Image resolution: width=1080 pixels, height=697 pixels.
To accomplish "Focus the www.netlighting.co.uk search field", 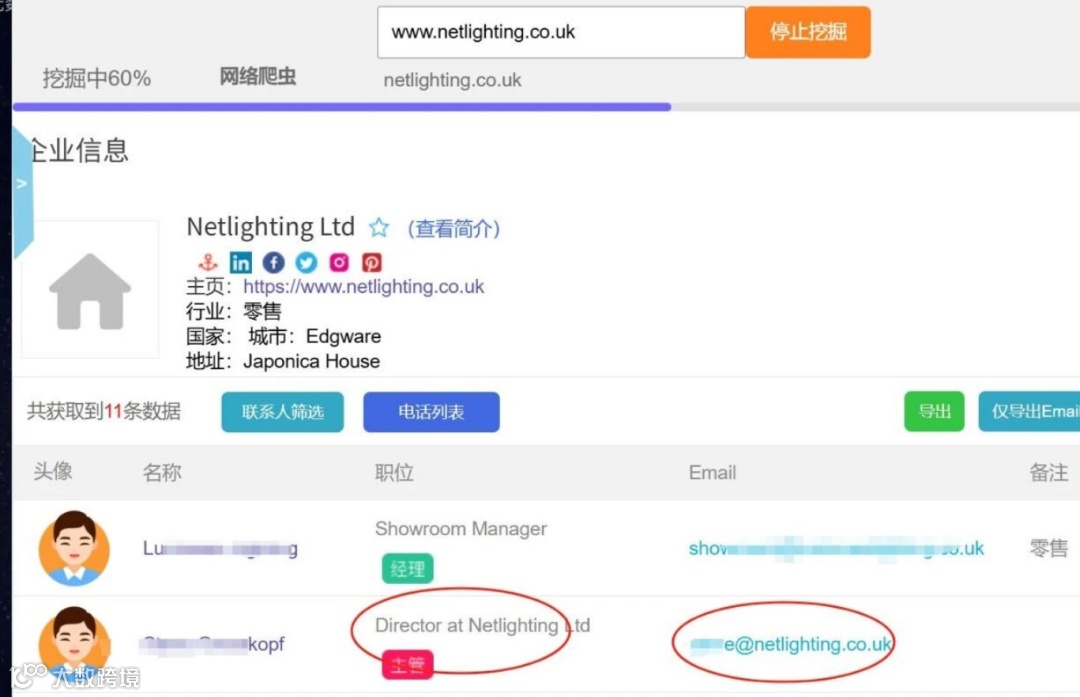I will click(561, 32).
